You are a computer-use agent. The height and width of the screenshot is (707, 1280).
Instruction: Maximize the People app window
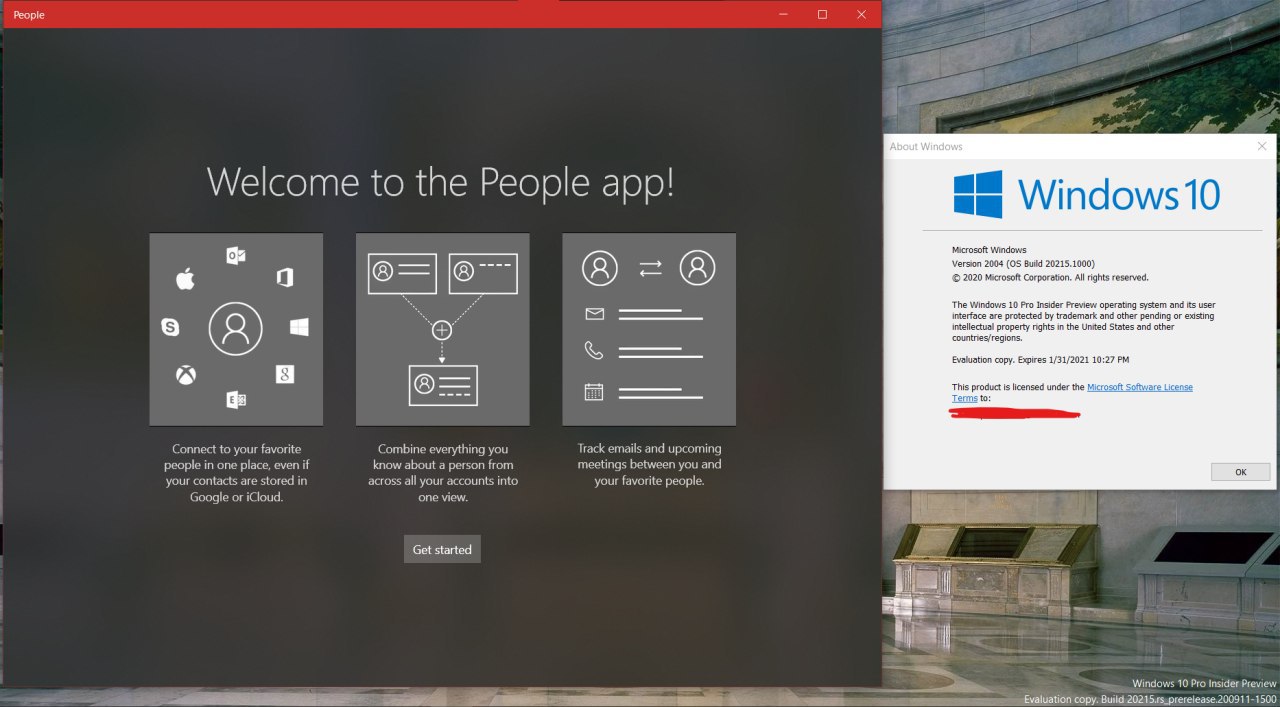822,14
